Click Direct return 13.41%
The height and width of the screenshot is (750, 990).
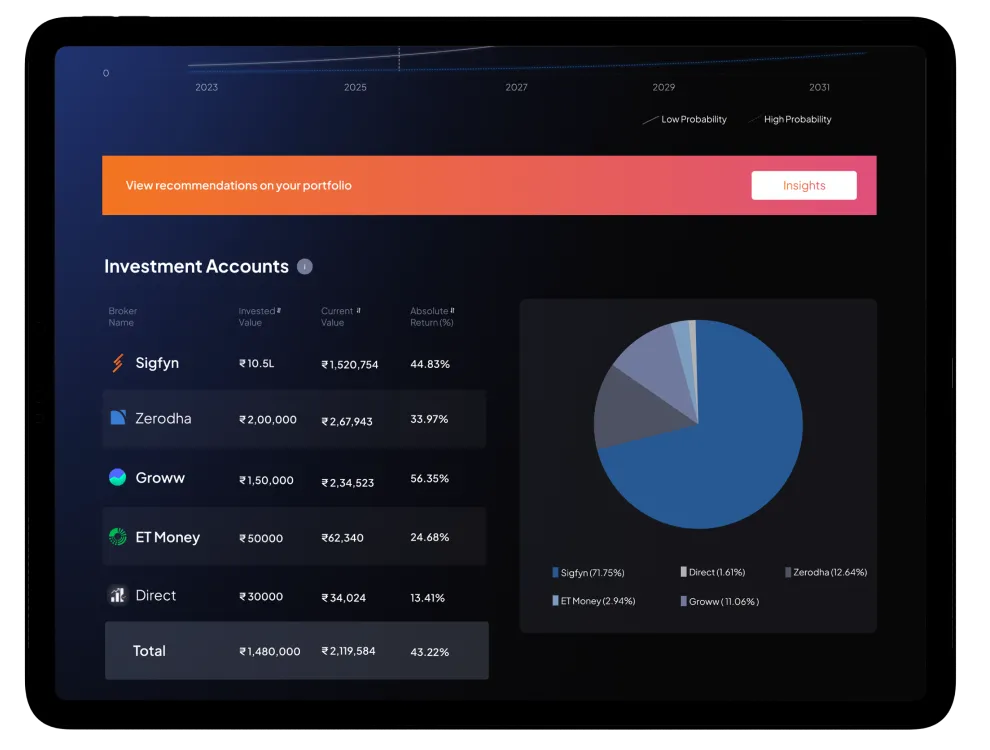tap(427, 598)
